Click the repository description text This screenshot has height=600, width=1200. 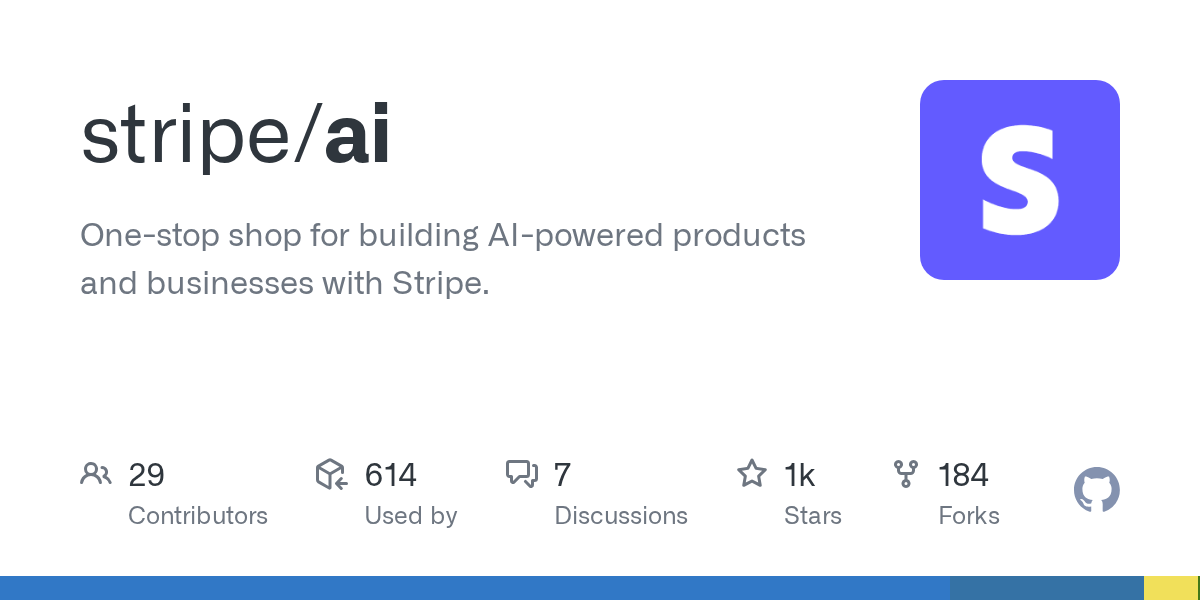click(x=443, y=259)
